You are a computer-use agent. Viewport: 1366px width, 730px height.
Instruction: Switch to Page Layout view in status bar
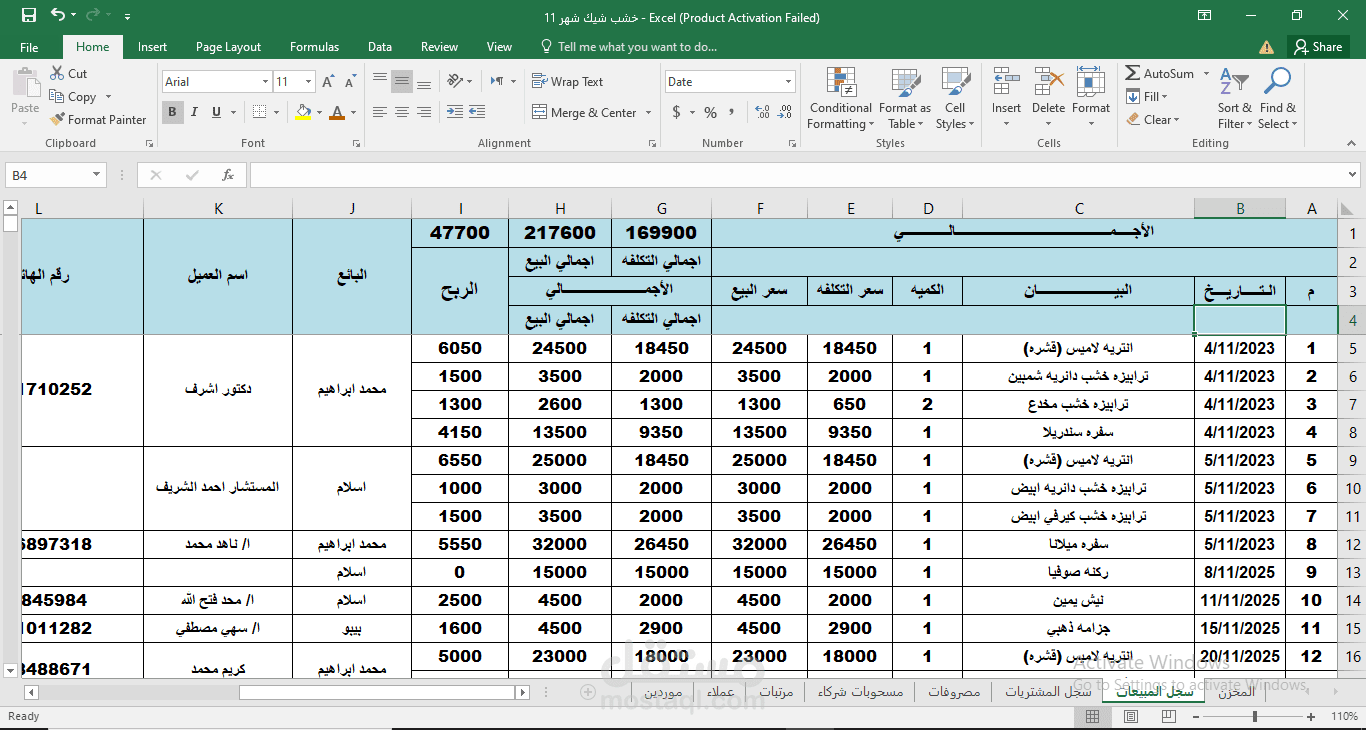[x=1130, y=716]
